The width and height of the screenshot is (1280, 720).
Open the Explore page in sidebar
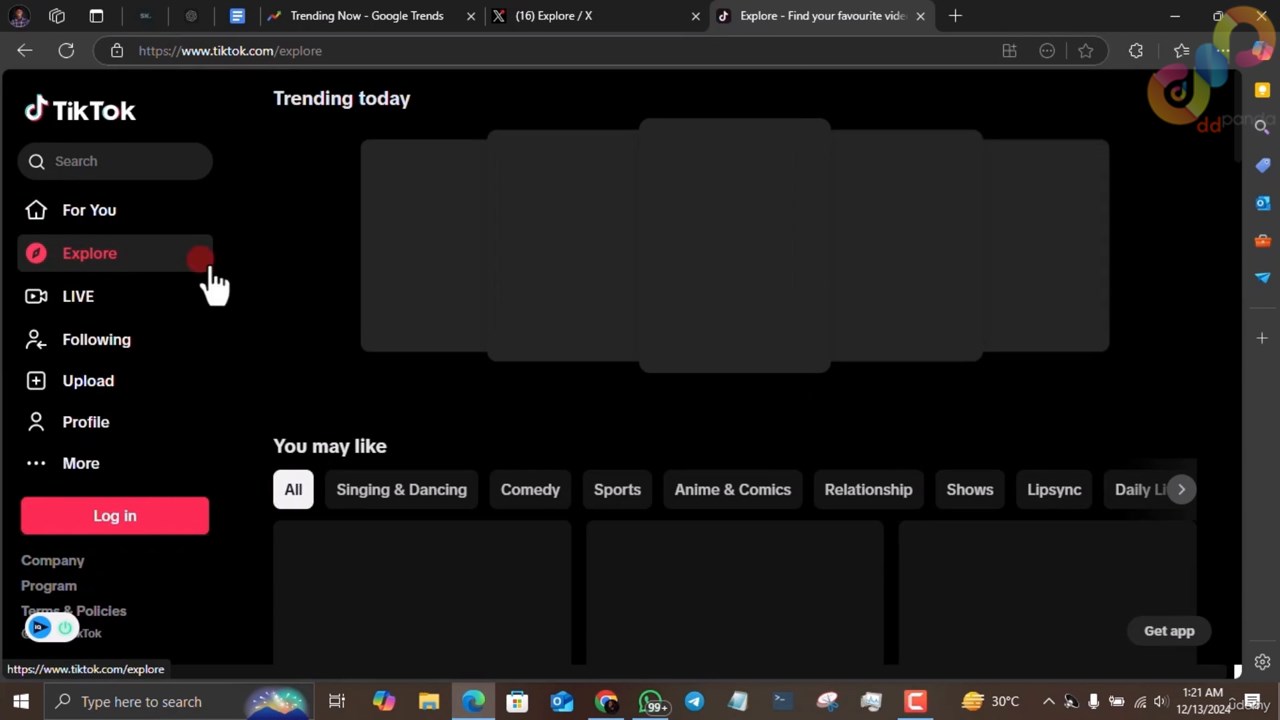point(115,253)
